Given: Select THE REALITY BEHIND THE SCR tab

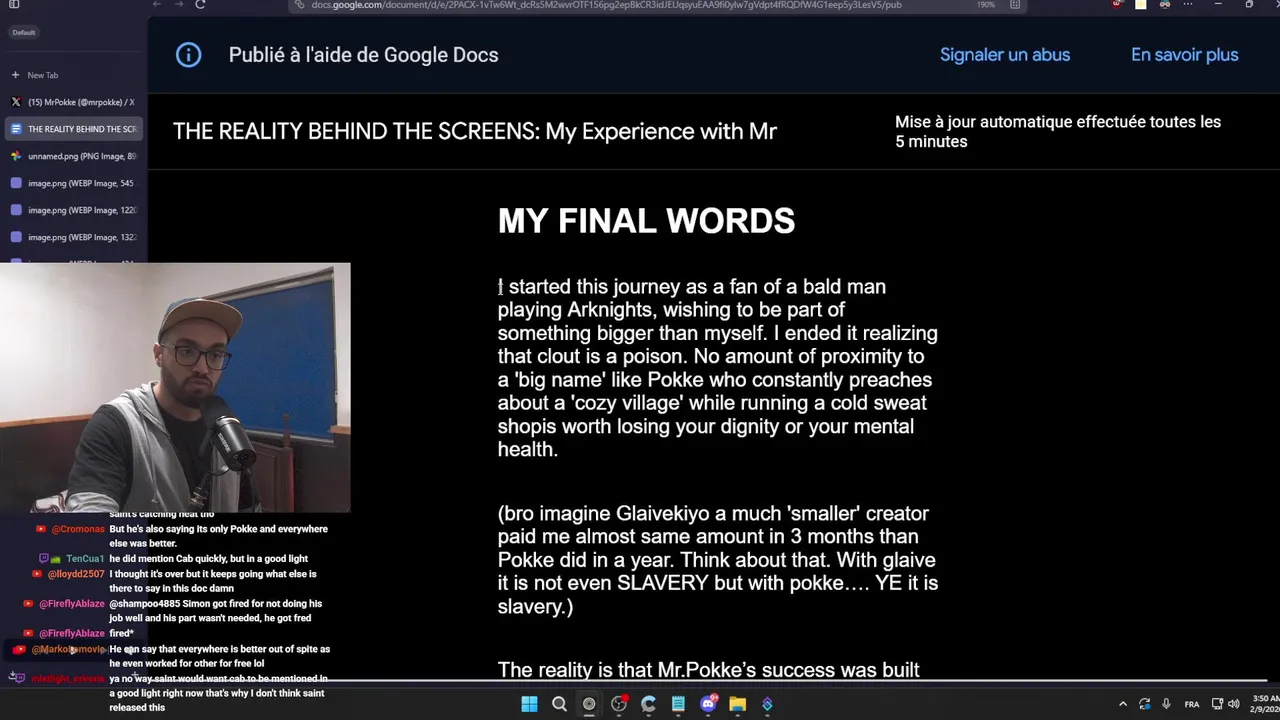Looking at the screenshot, I should [72, 129].
